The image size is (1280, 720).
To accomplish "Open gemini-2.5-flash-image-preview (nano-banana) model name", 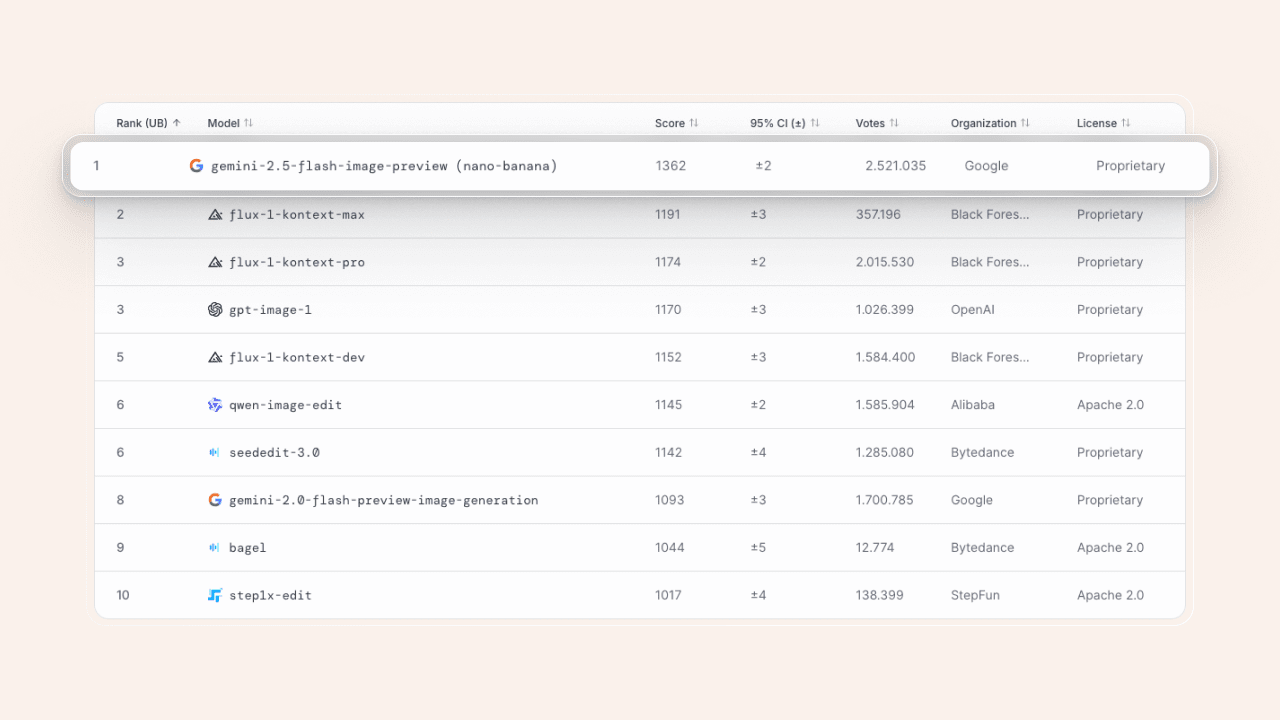I will point(384,166).
